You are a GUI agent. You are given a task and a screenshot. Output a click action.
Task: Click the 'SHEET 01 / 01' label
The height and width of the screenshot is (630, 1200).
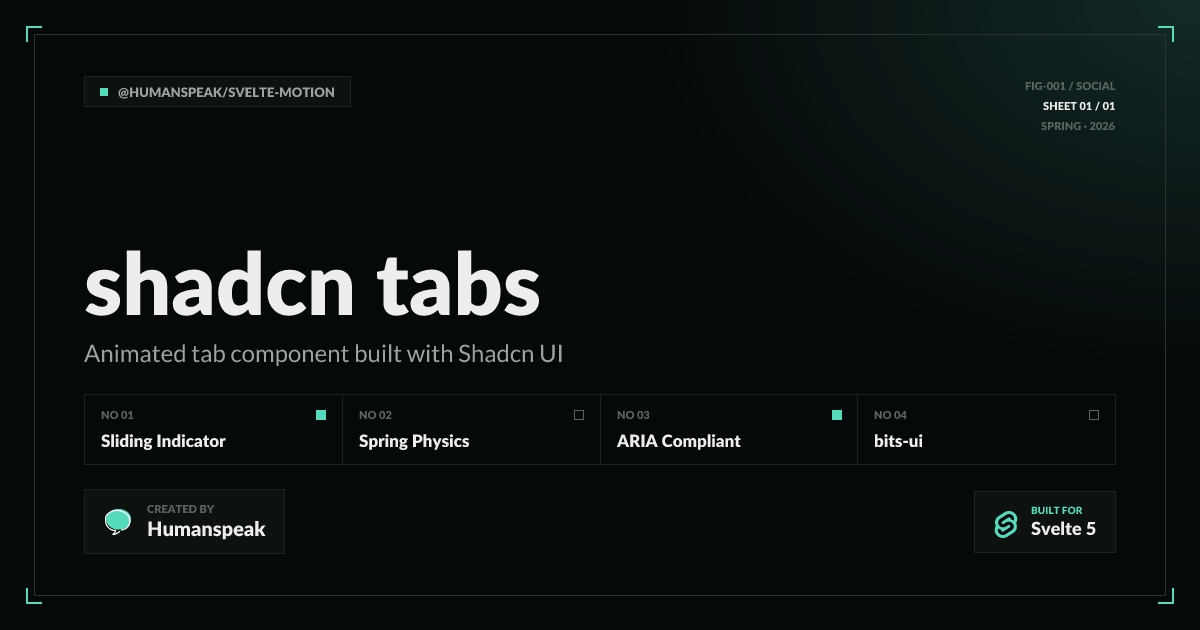[1079, 106]
